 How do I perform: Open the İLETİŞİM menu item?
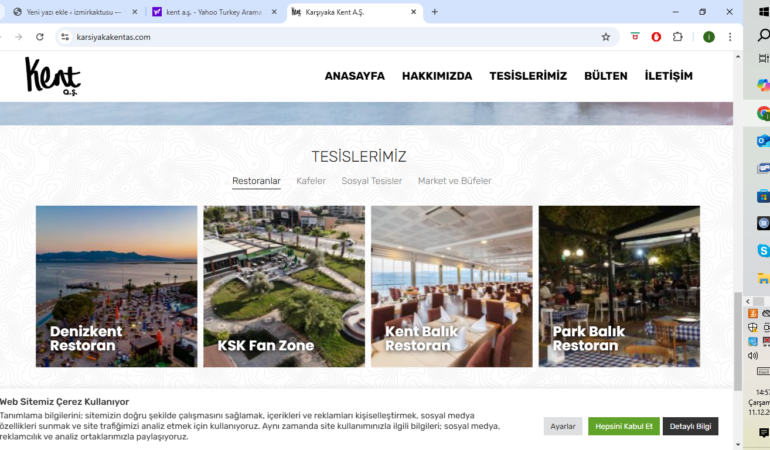coord(668,76)
